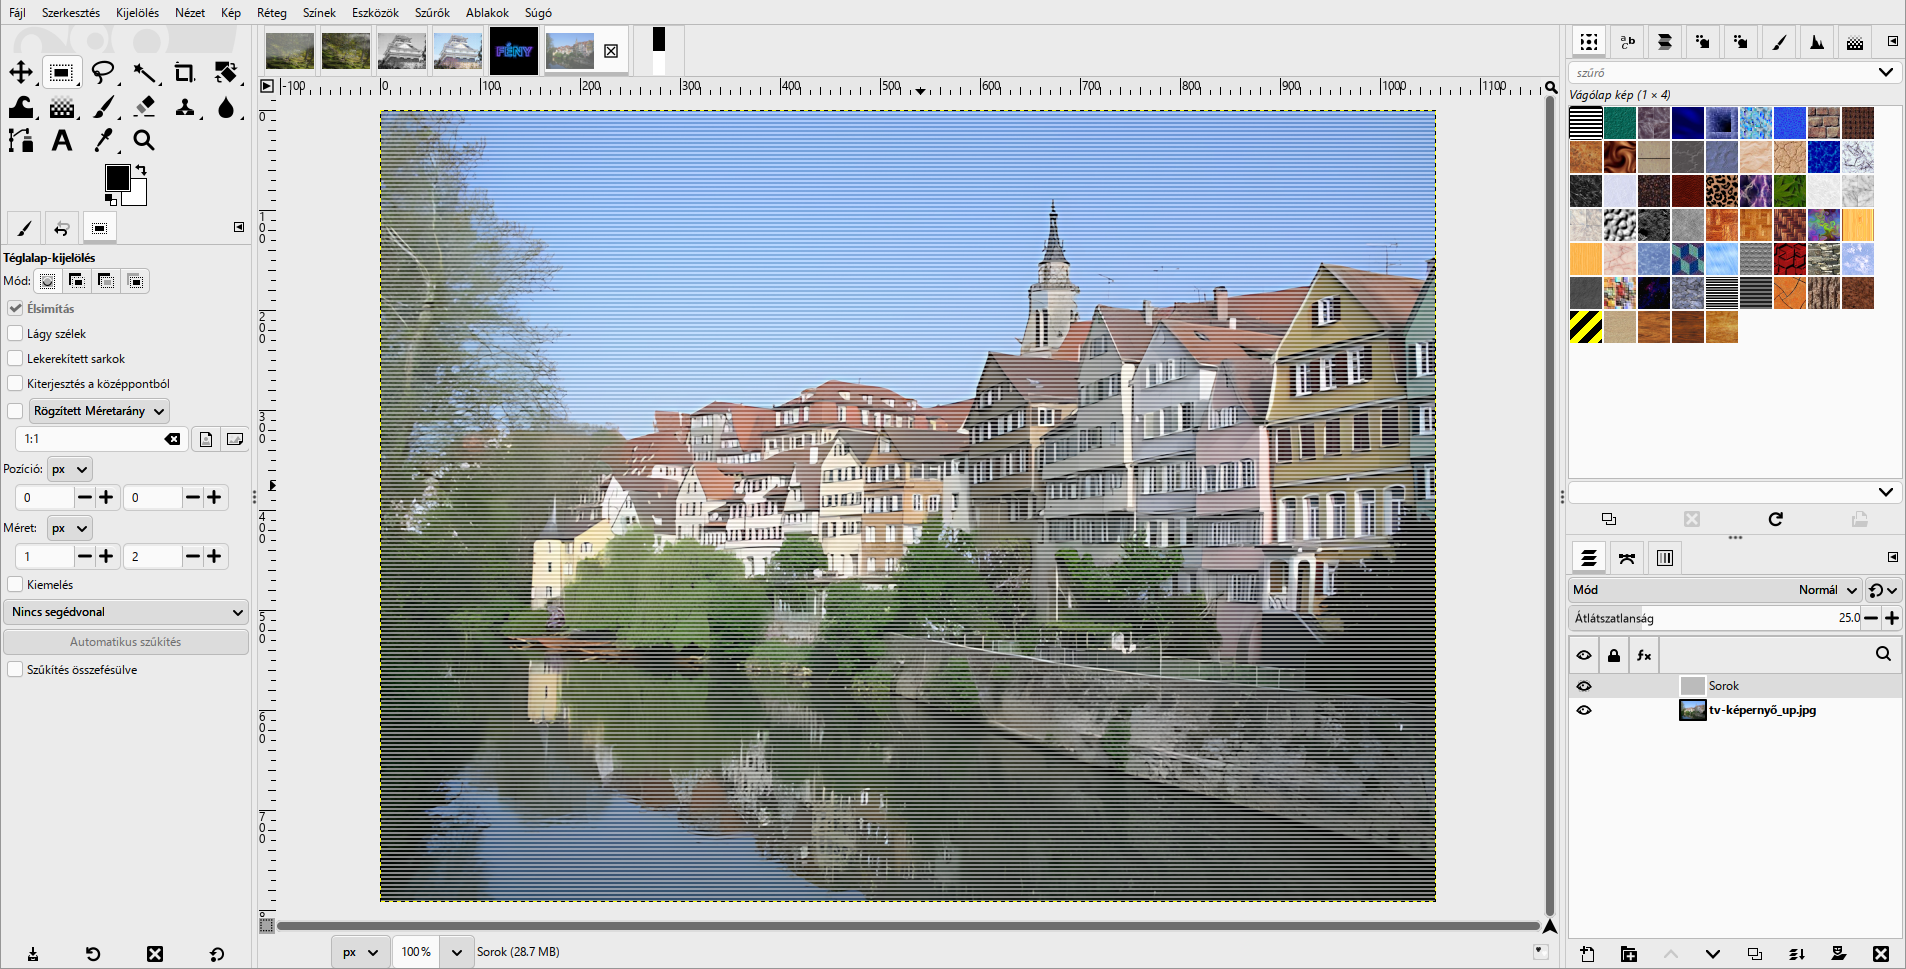Open the zoom percentage dropdown

(456, 952)
